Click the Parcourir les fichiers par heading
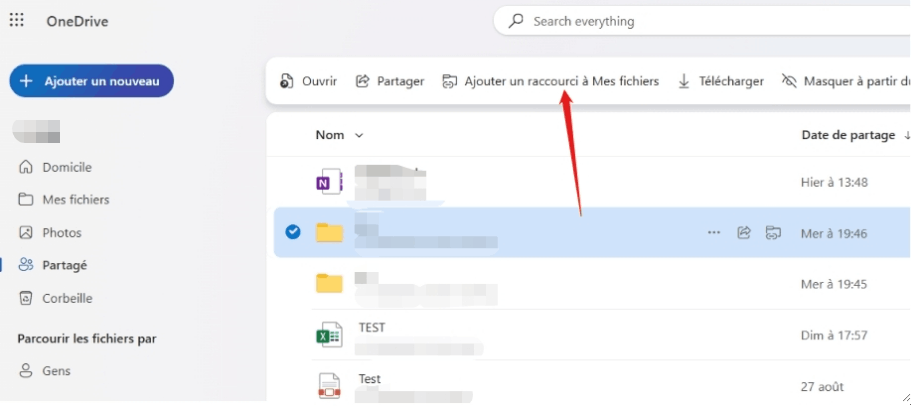Screen dimensions: 911x408 (87, 338)
